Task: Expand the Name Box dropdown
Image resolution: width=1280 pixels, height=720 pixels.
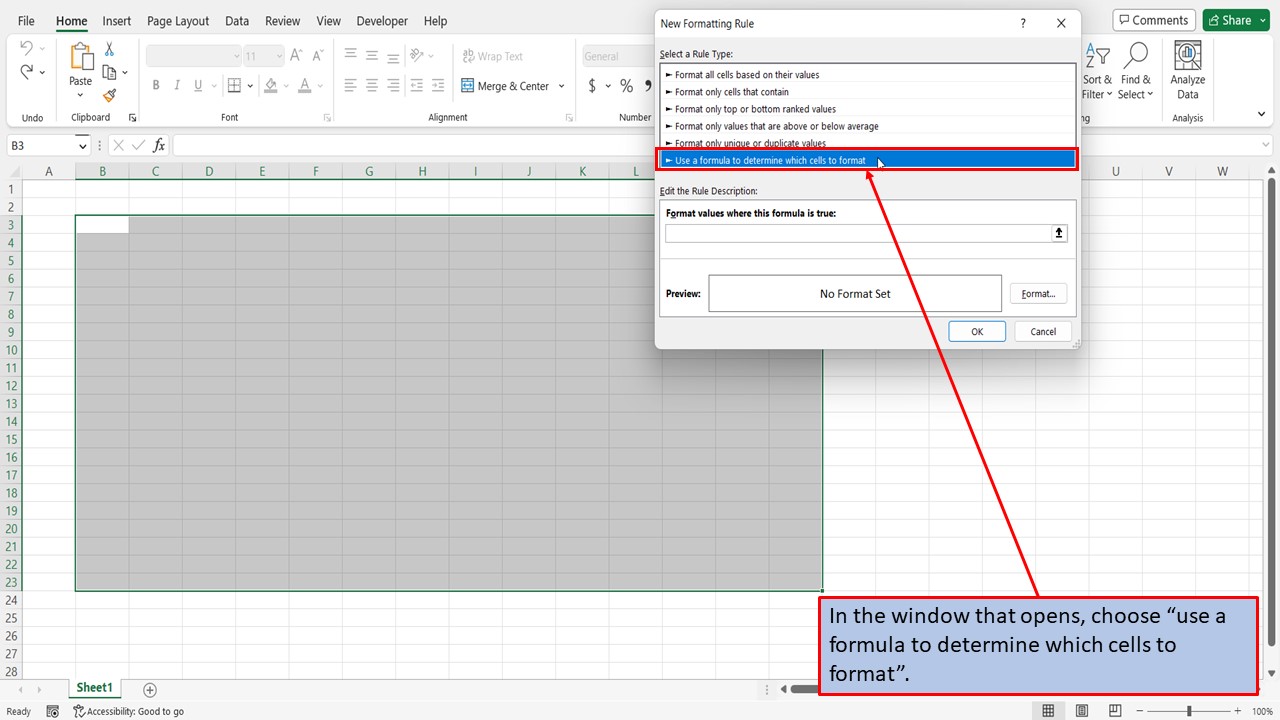Action: (82, 145)
